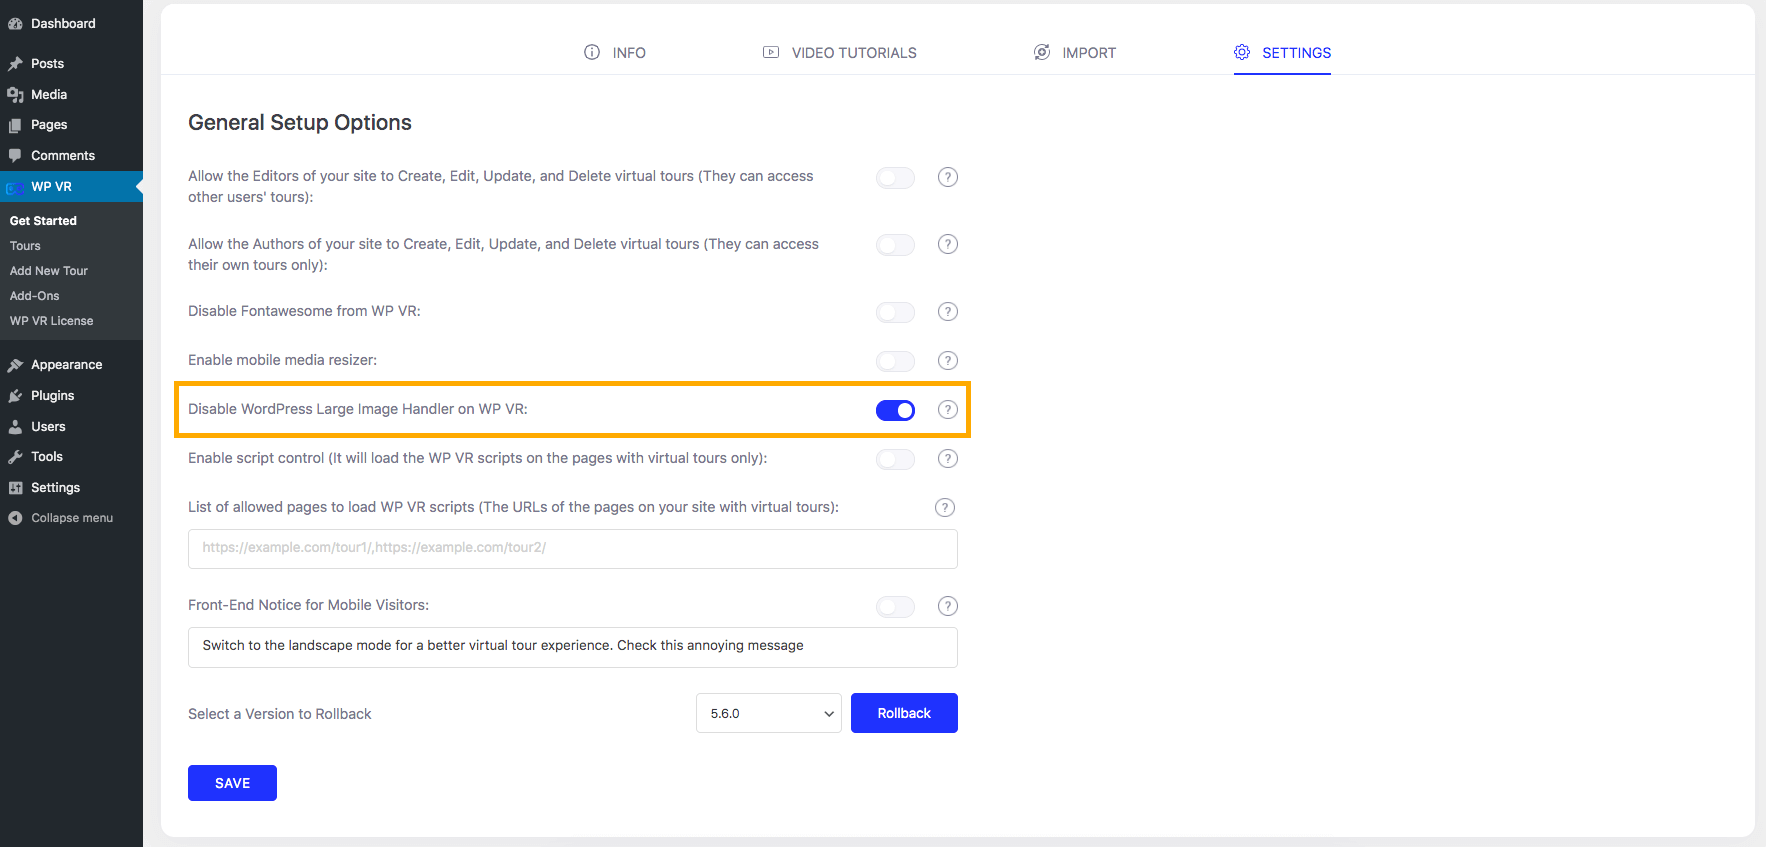Viewport: 1766px width, 847px height.
Task: Click the Collapse menu arrow icon
Action: (15, 518)
